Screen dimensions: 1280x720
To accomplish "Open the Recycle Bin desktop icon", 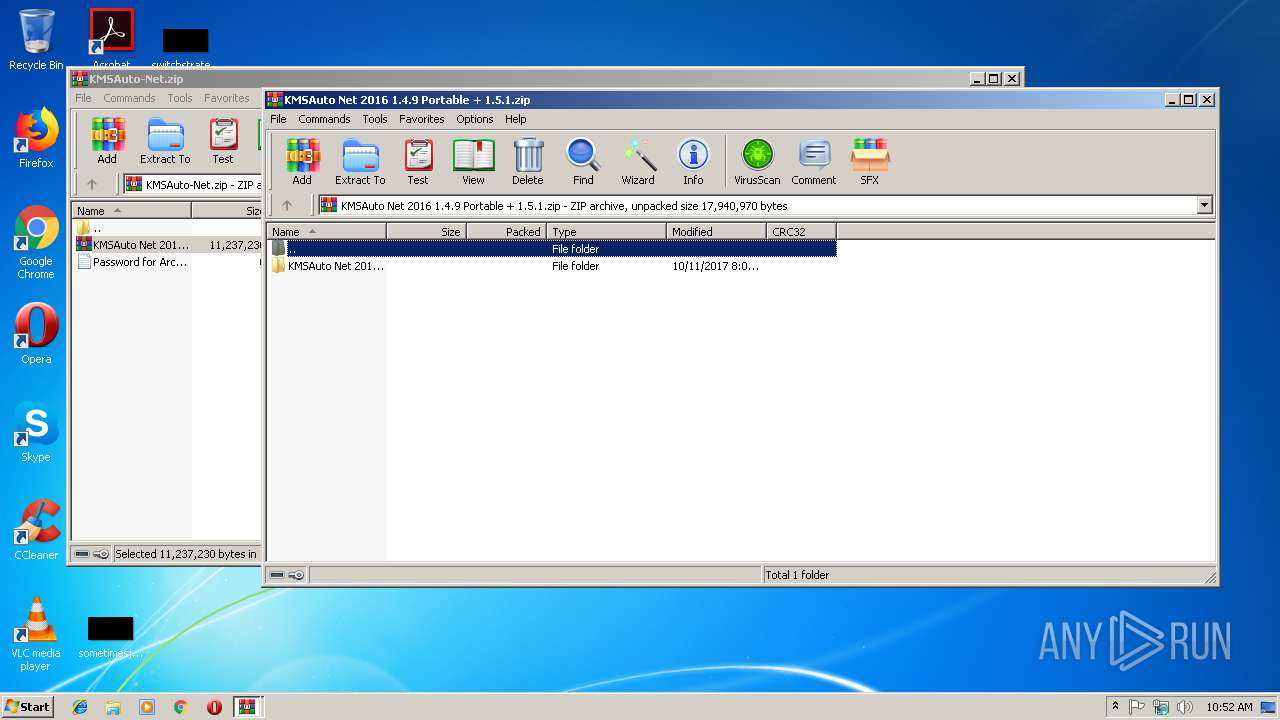I will pyautogui.click(x=36, y=40).
